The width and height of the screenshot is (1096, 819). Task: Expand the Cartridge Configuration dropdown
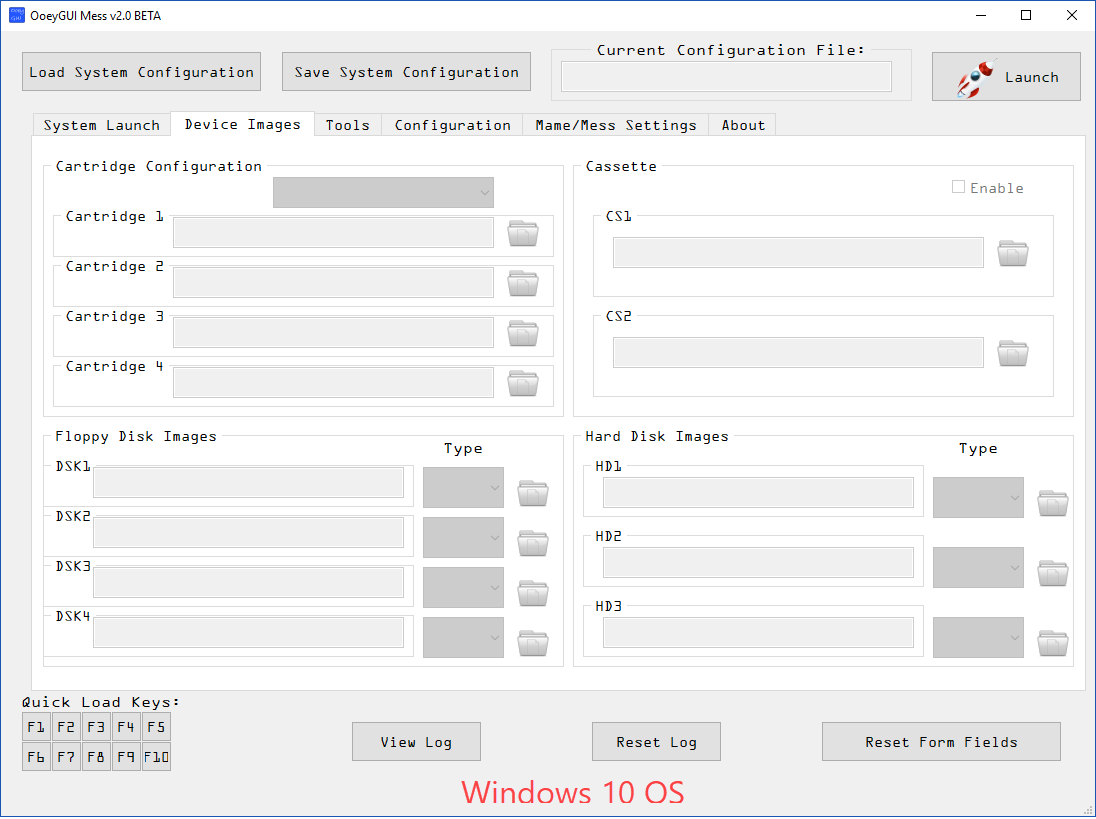(x=383, y=192)
